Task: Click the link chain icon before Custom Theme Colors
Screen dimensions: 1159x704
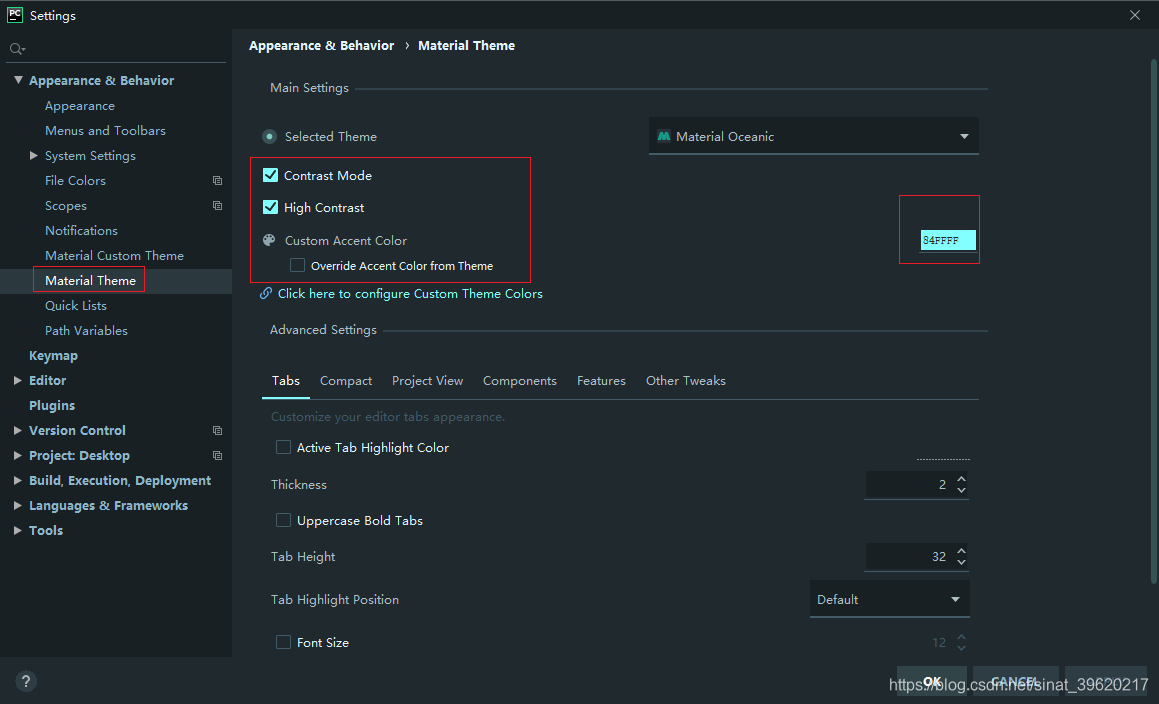Action: pyautogui.click(x=266, y=294)
